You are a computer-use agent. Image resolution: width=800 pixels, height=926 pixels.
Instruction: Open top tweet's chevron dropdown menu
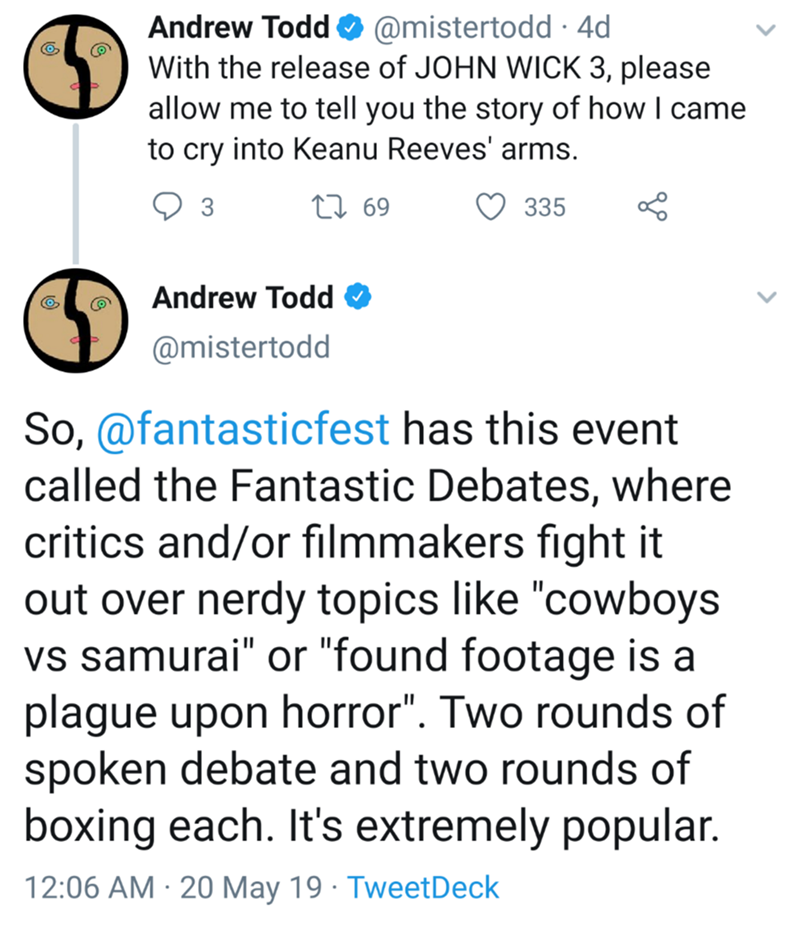pos(765,31)
